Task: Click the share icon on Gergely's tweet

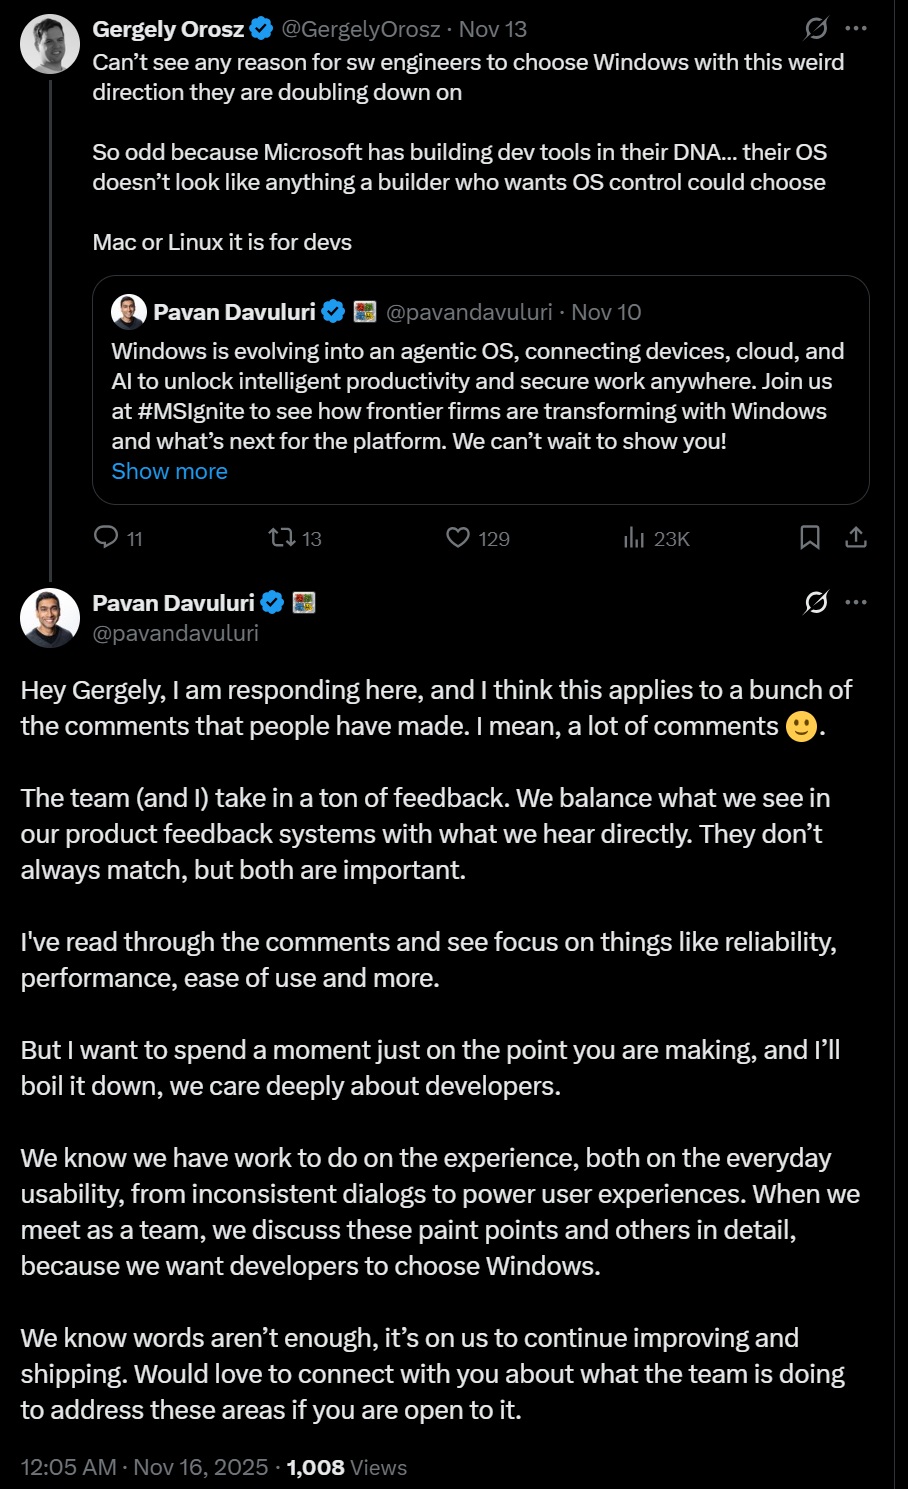Action: (x=856, y=538)
